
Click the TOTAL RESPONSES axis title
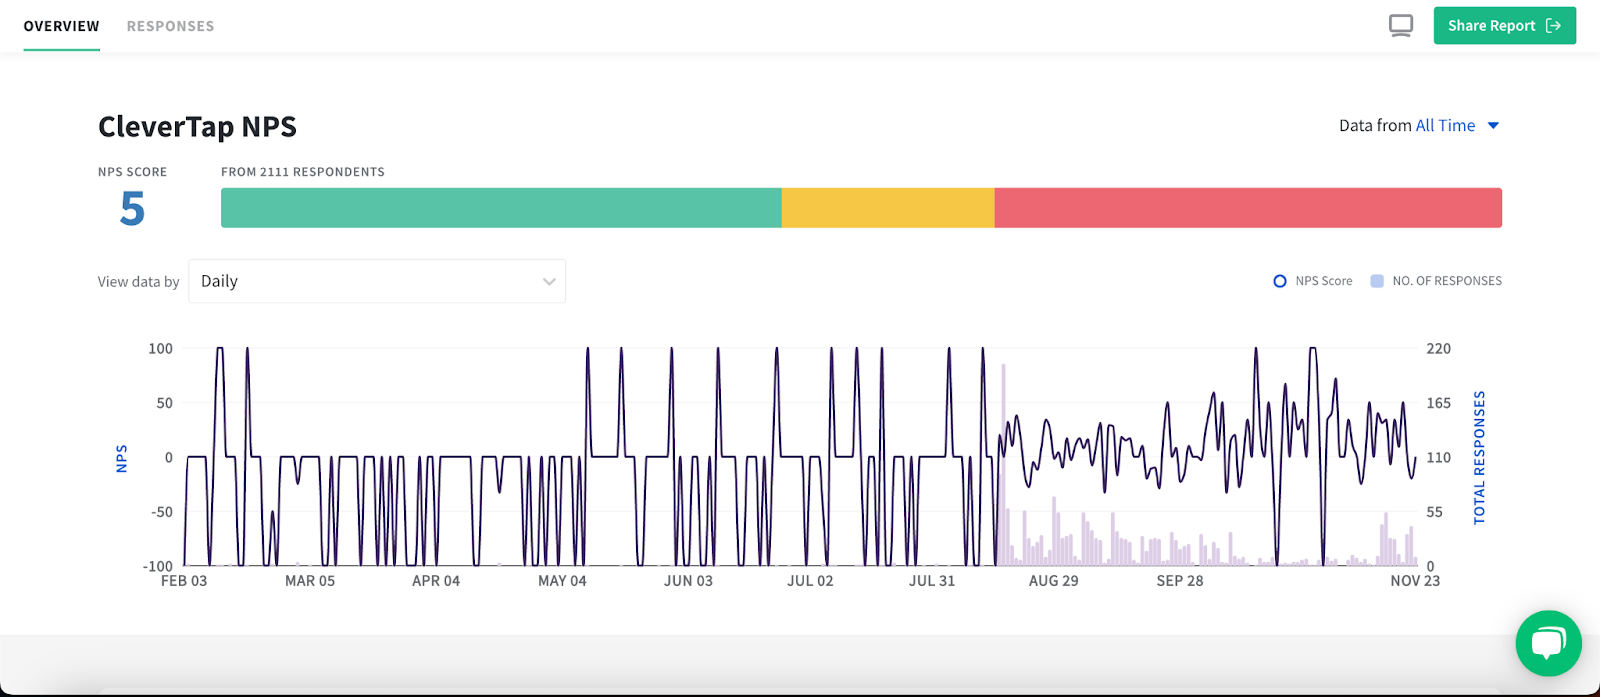pyautogui.click(x=1480, y=457)
